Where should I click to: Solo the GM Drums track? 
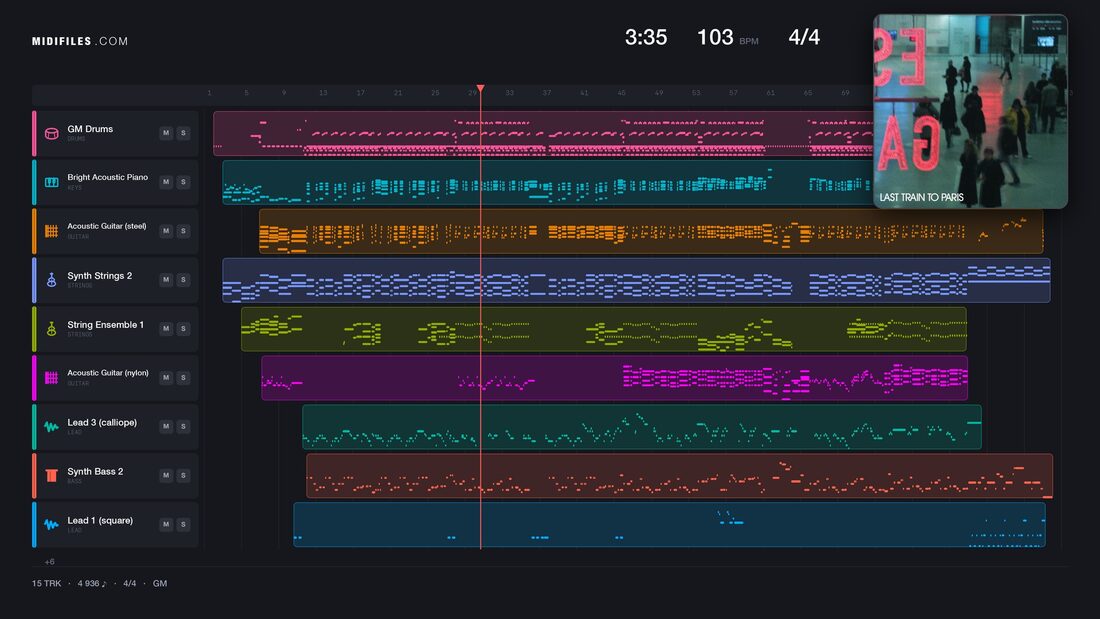click(x=183, y=133)
